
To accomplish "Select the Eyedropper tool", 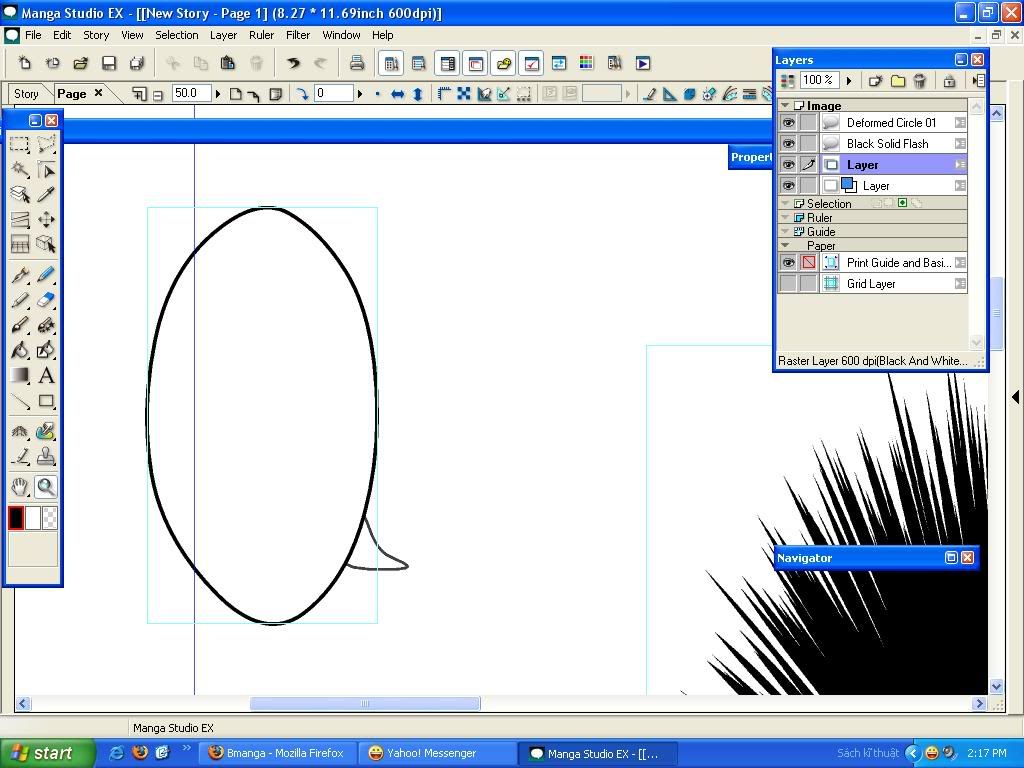I will coord(46,195).
